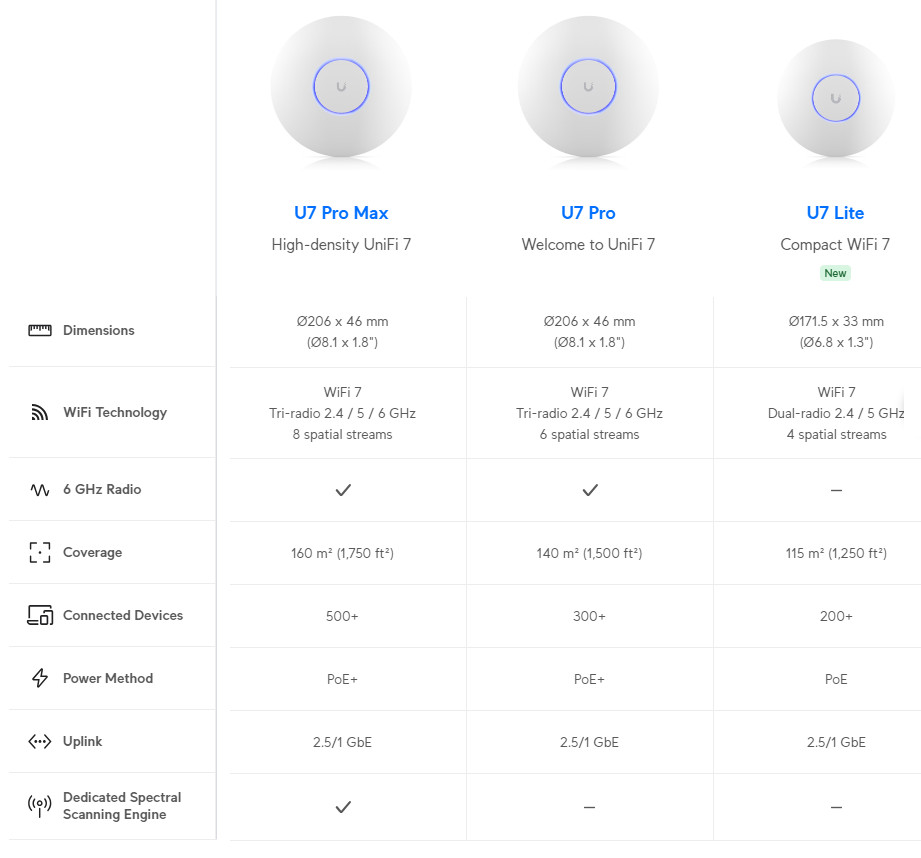Screen dimensions: 921x858
Task: Click the WiFi Technology row label
Action: pyautogui.click(x=115, y=413)
